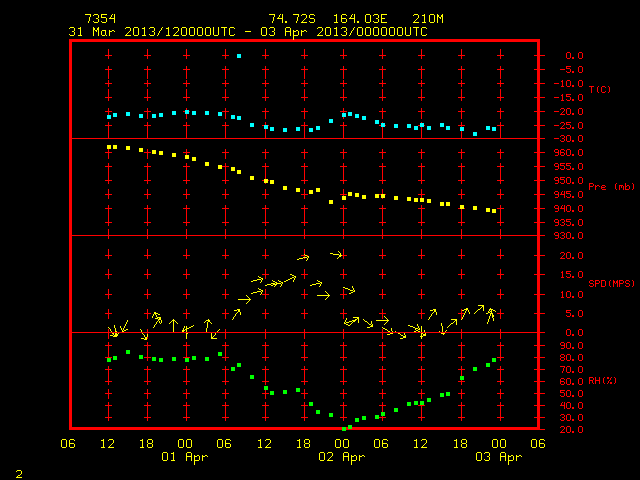Screen dimensions: 640x480
Task: Click the 74.72S latitude text
Action: tap(292, 19)
